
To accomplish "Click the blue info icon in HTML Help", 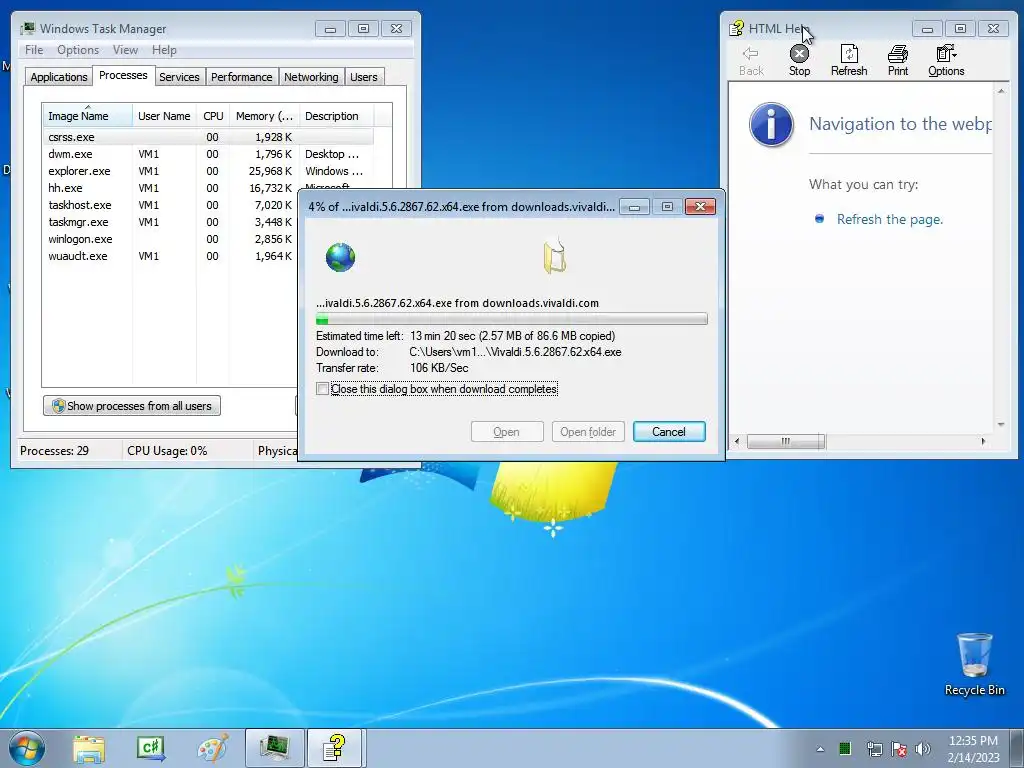I will coord(771,124).
